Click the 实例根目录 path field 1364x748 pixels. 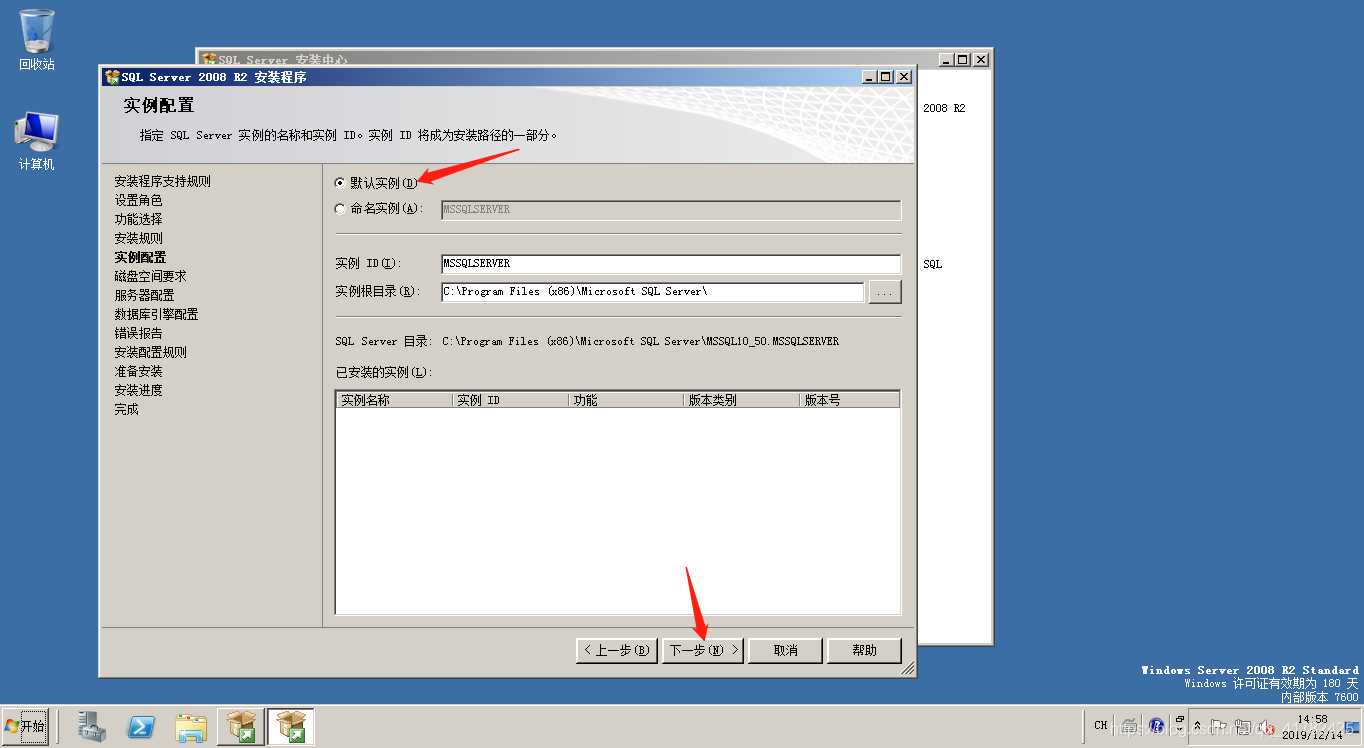(652, 292)
